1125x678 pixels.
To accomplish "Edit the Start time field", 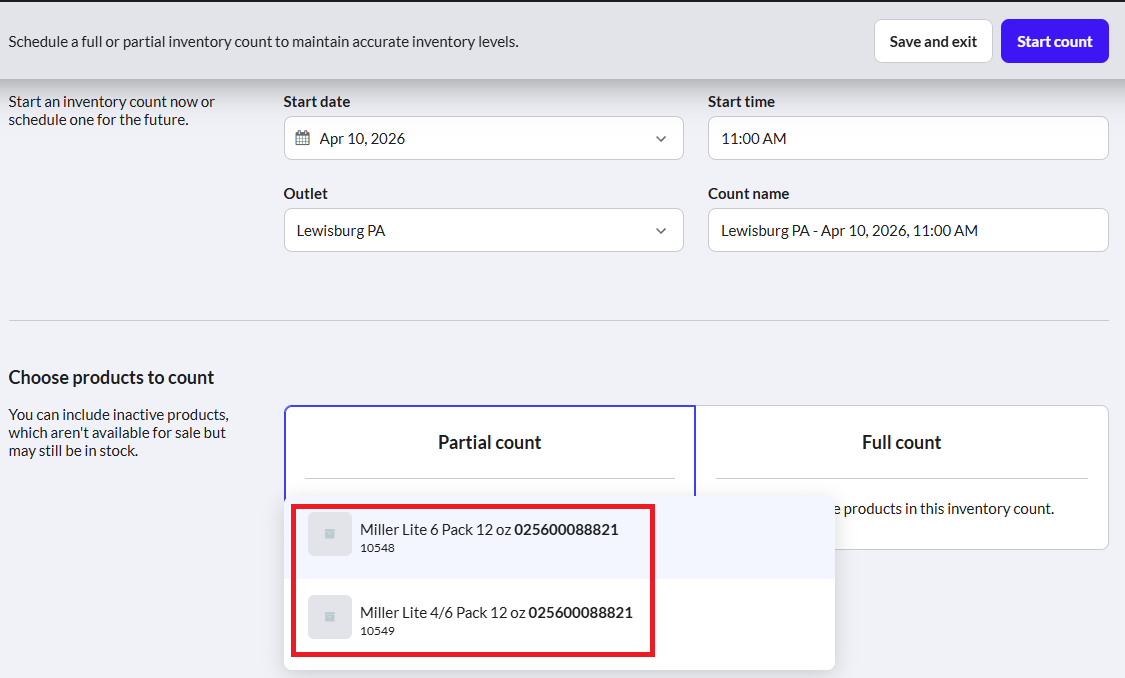I will (x=908, y=138).
